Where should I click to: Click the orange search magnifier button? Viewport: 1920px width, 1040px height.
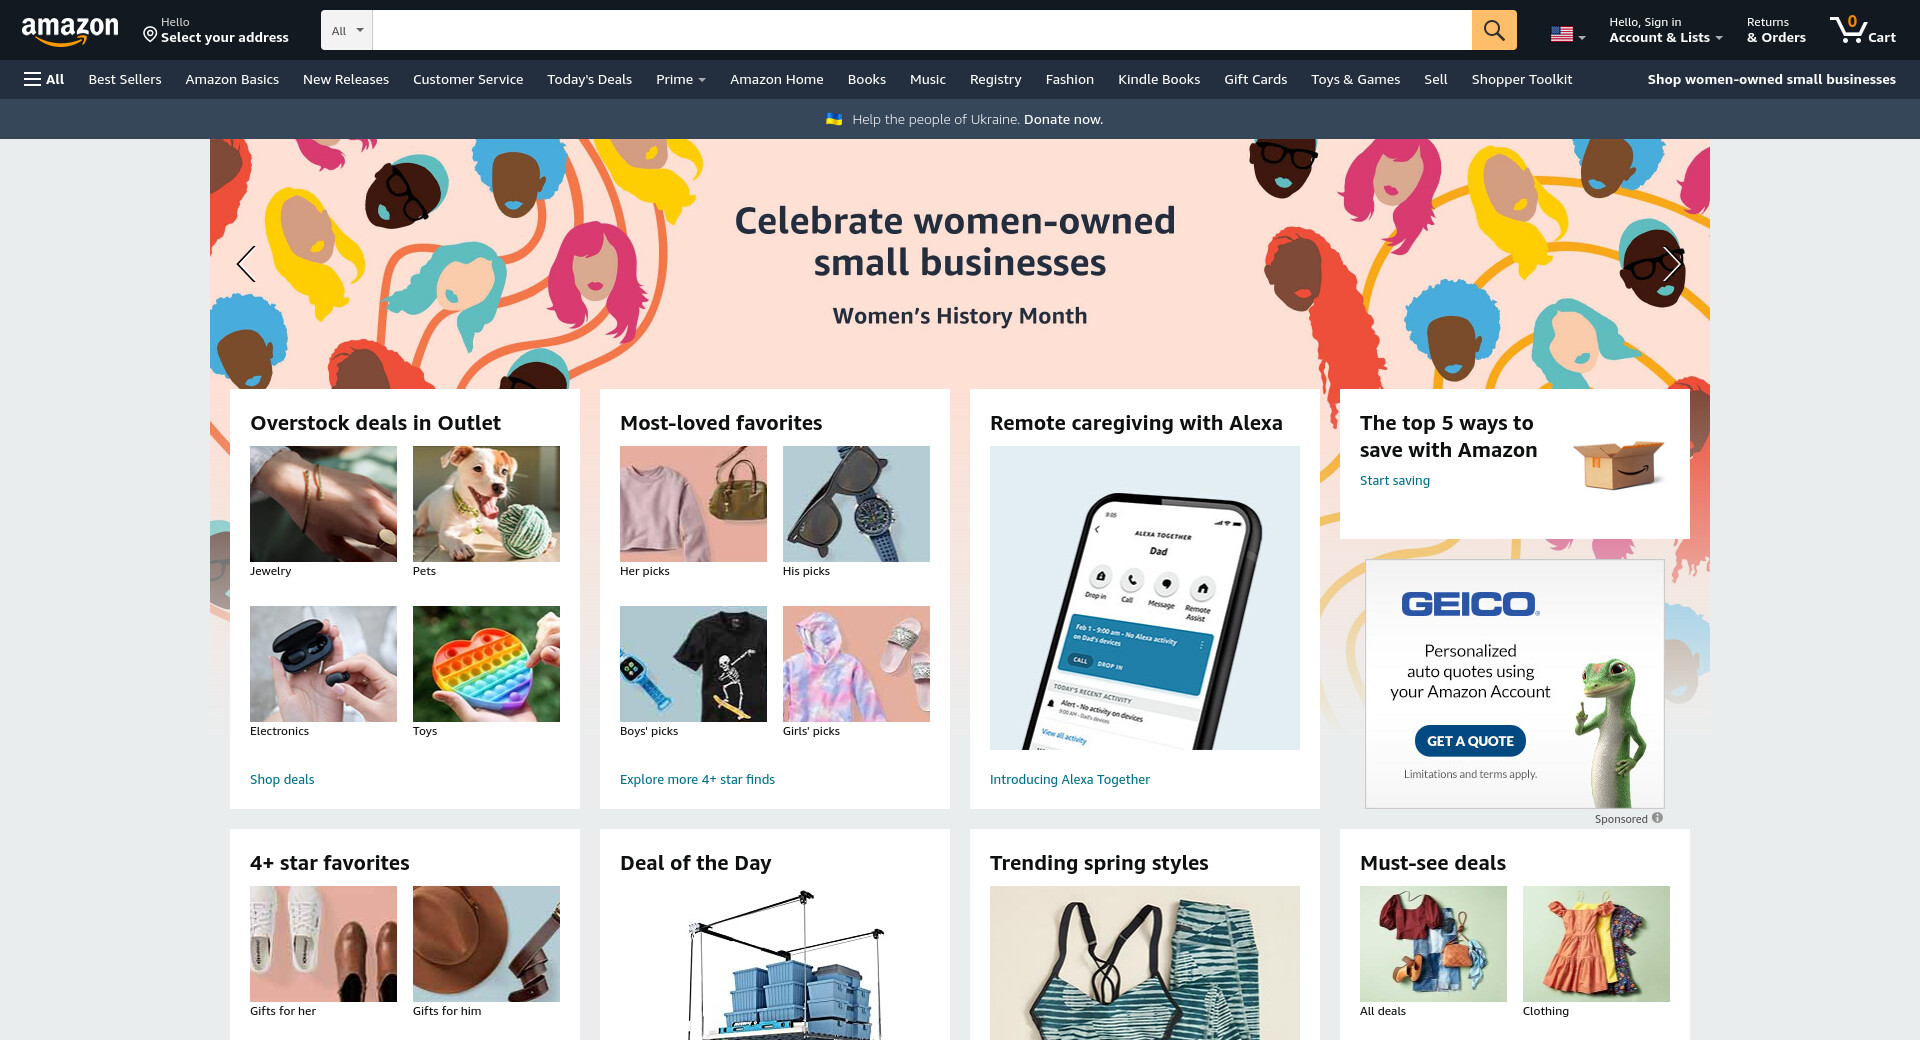(x=1494, y=30)
